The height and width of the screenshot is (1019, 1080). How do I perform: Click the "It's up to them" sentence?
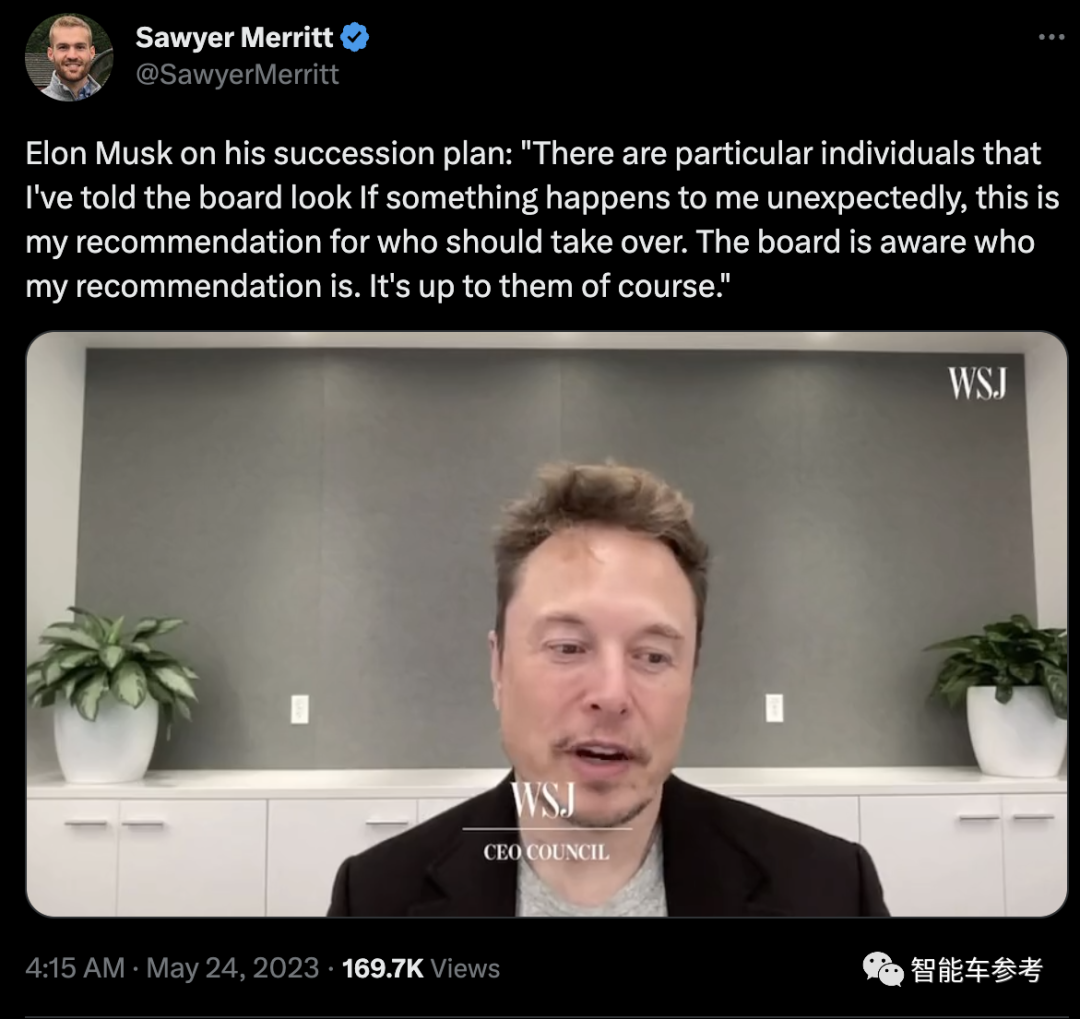549,286
